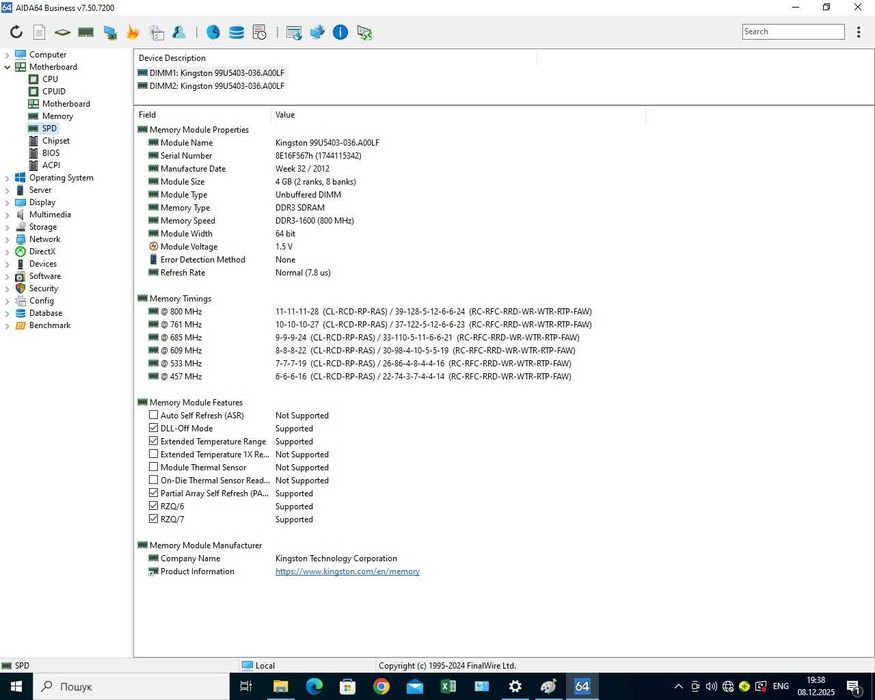Open the monitor diagnostics toolbar icon
Image resolution: width=875 pixels, height=700 pixels.
click(110, 32)
